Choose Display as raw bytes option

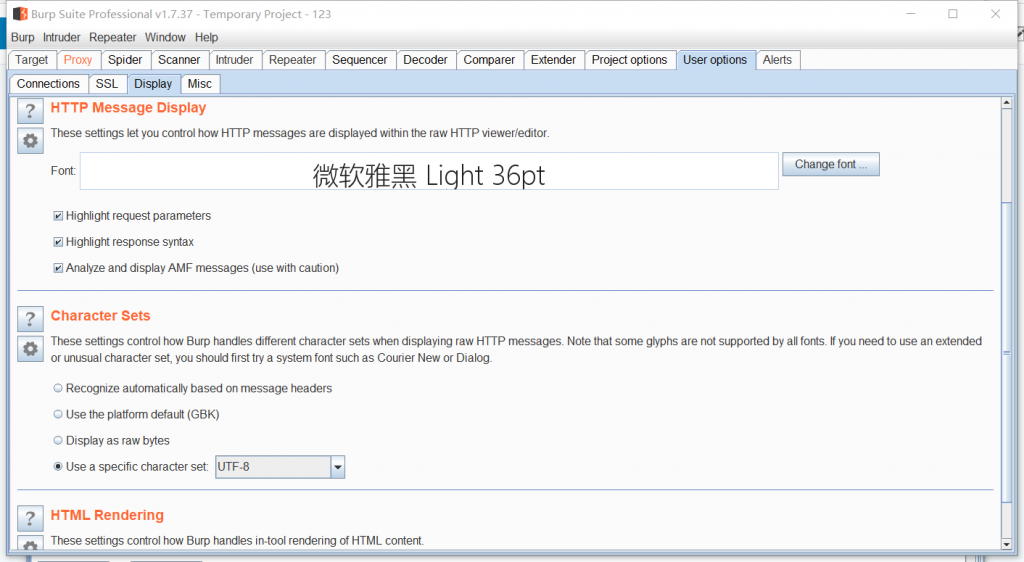click(58, 440)
